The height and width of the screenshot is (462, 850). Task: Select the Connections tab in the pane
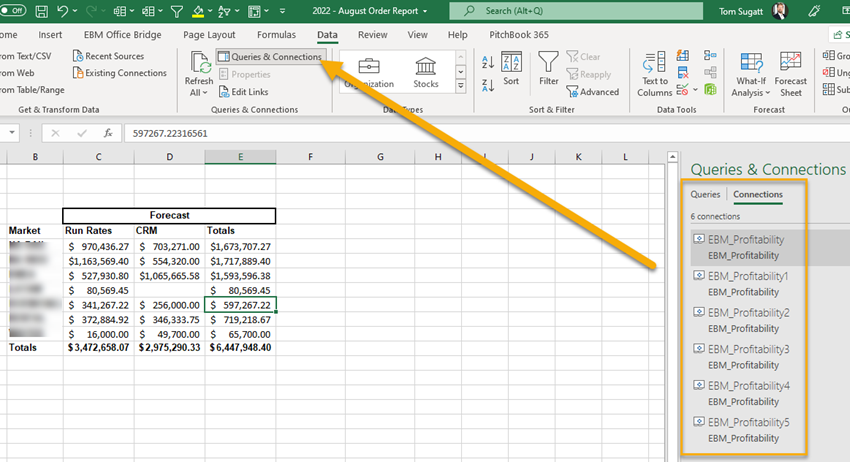(x=758, y=194)
